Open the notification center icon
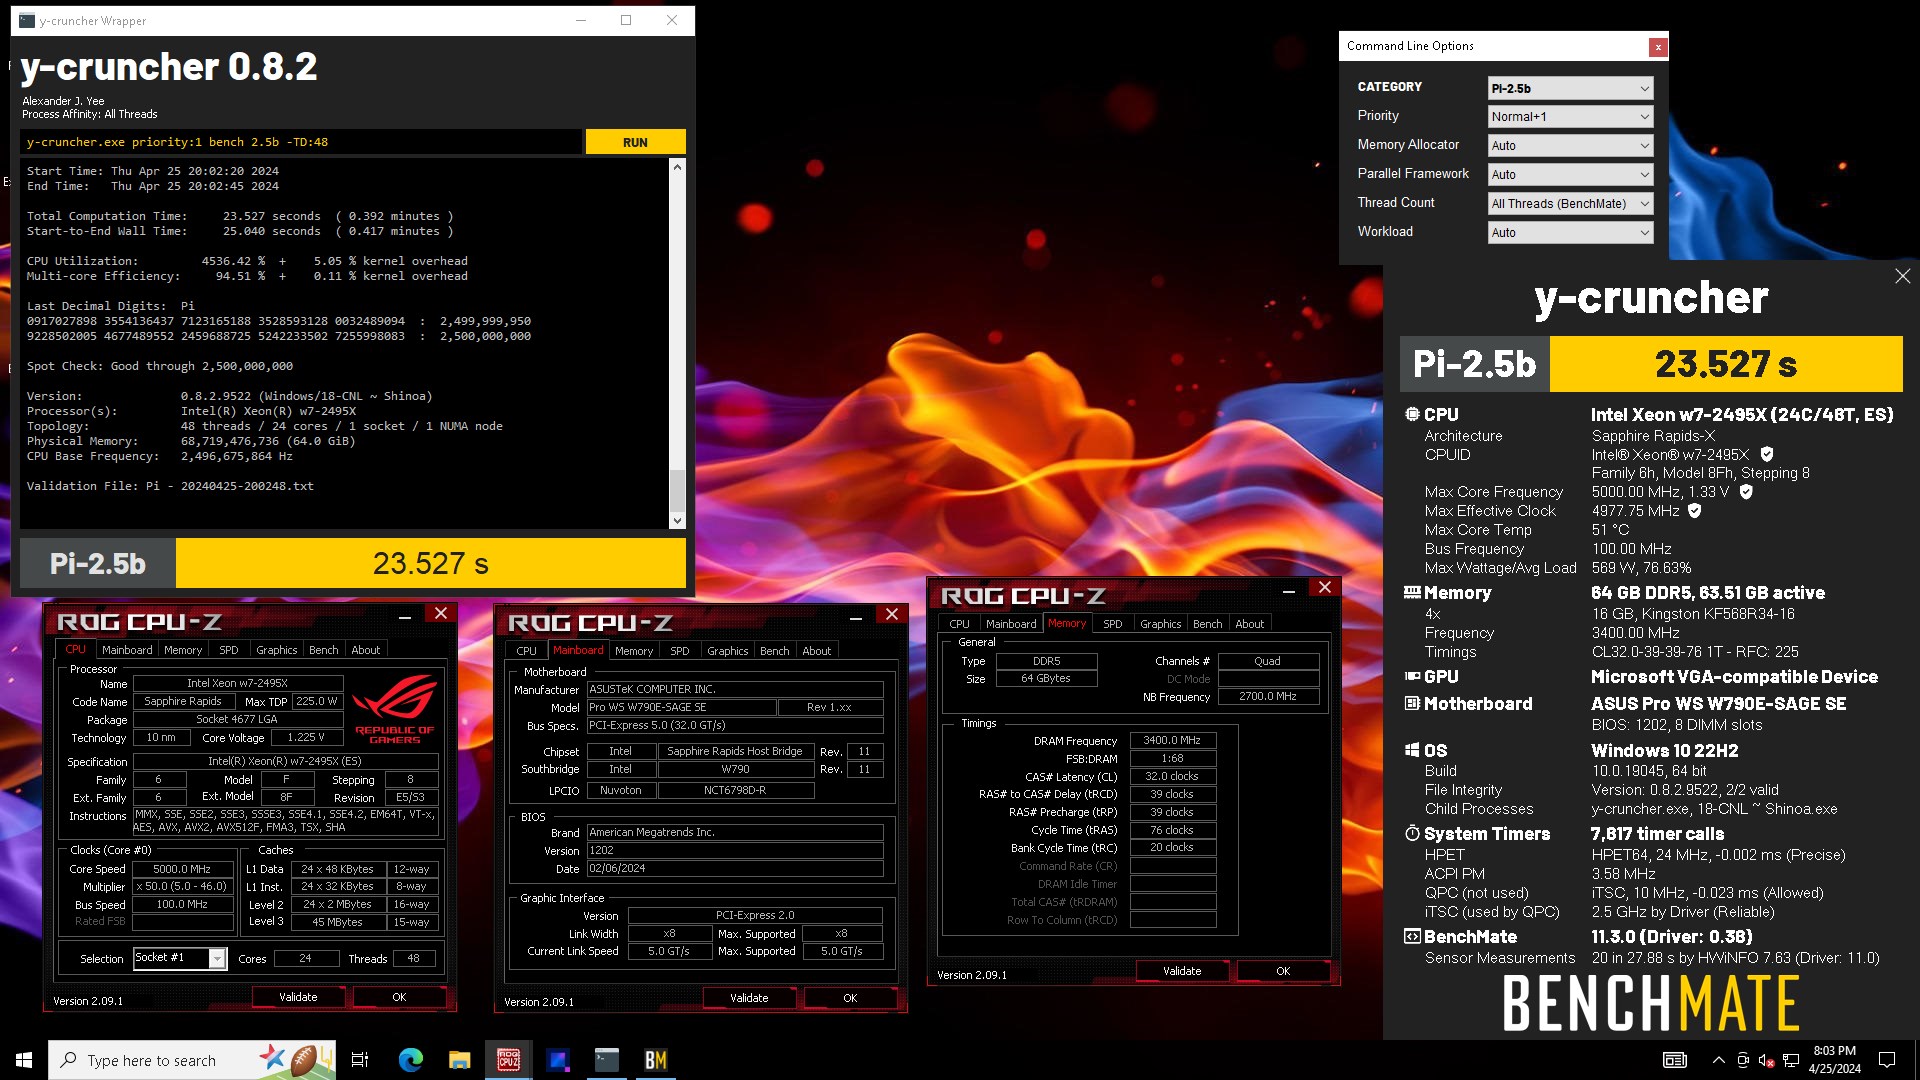This screenshot has height=1080, width=1920. [x=1887, y=1060]
